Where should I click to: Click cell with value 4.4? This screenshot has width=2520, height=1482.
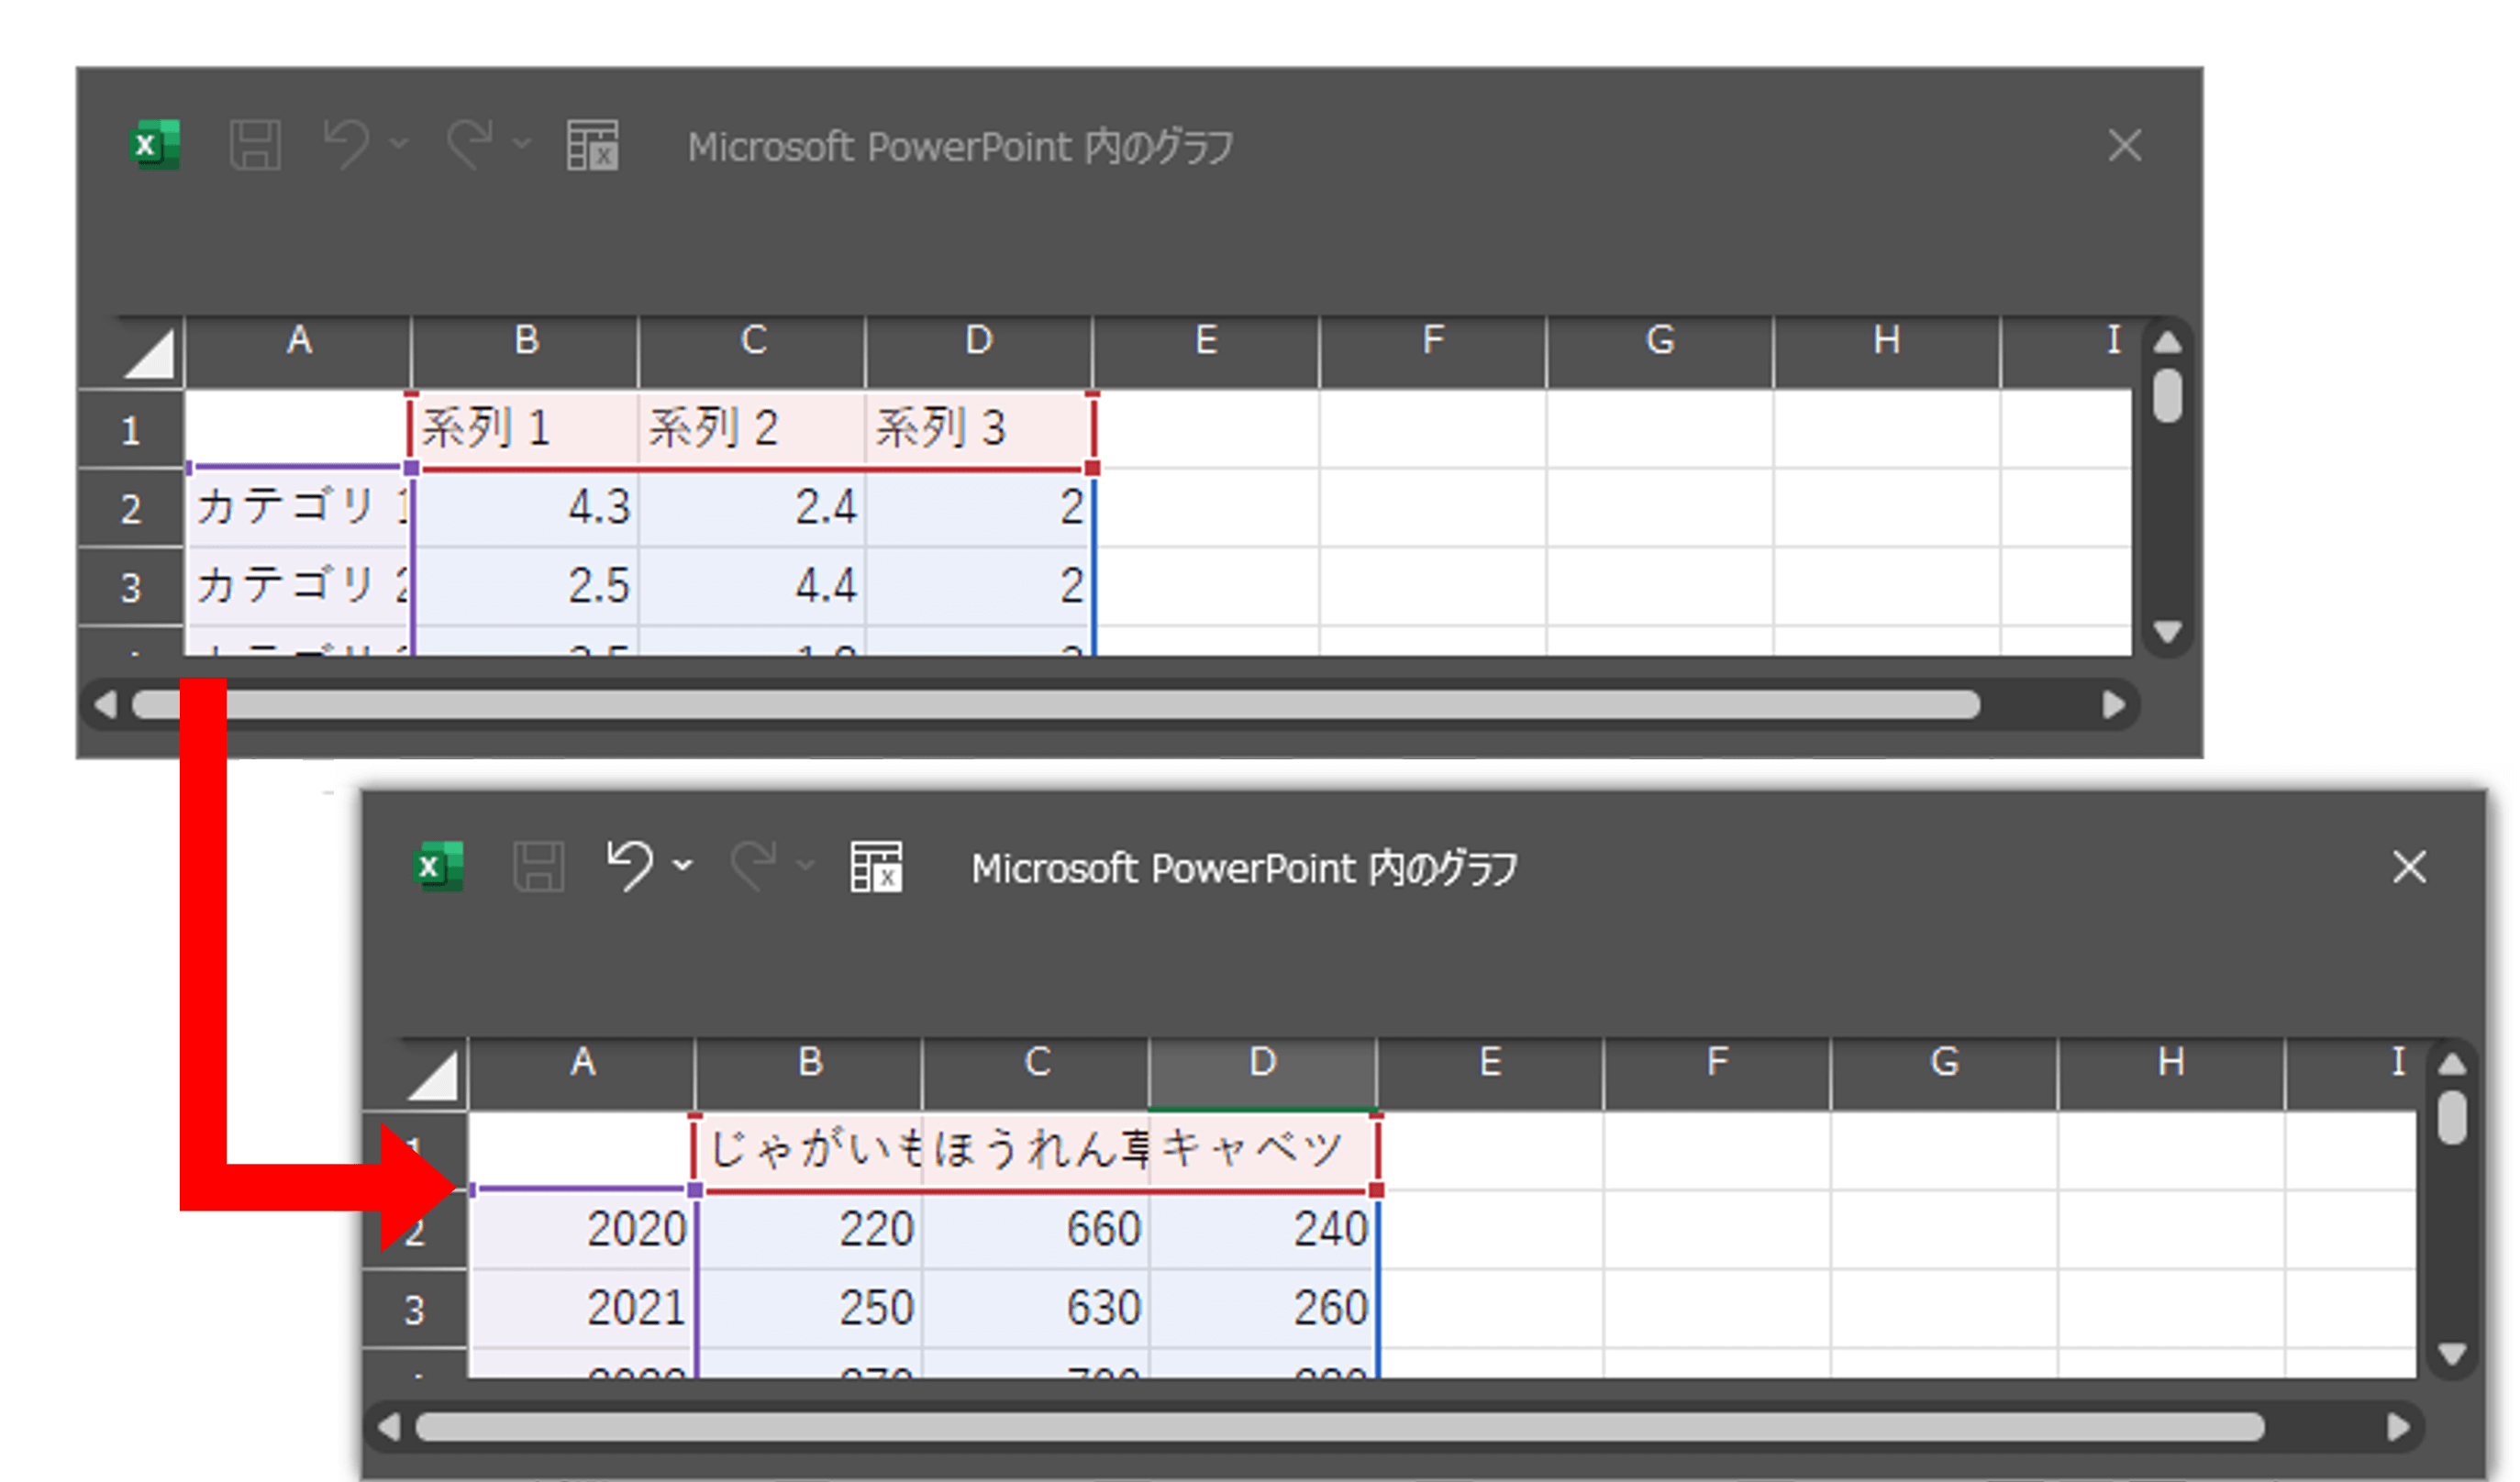(752, 586)
